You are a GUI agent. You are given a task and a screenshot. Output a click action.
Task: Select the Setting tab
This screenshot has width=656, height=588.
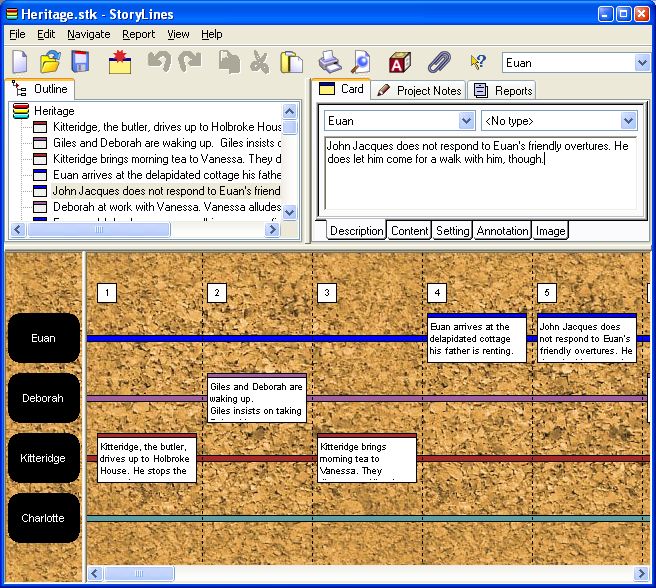tap(452, 231)
